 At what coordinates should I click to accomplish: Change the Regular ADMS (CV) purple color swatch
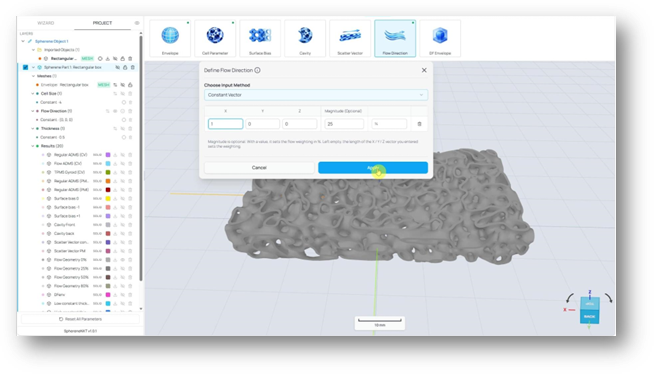[108, 155]
